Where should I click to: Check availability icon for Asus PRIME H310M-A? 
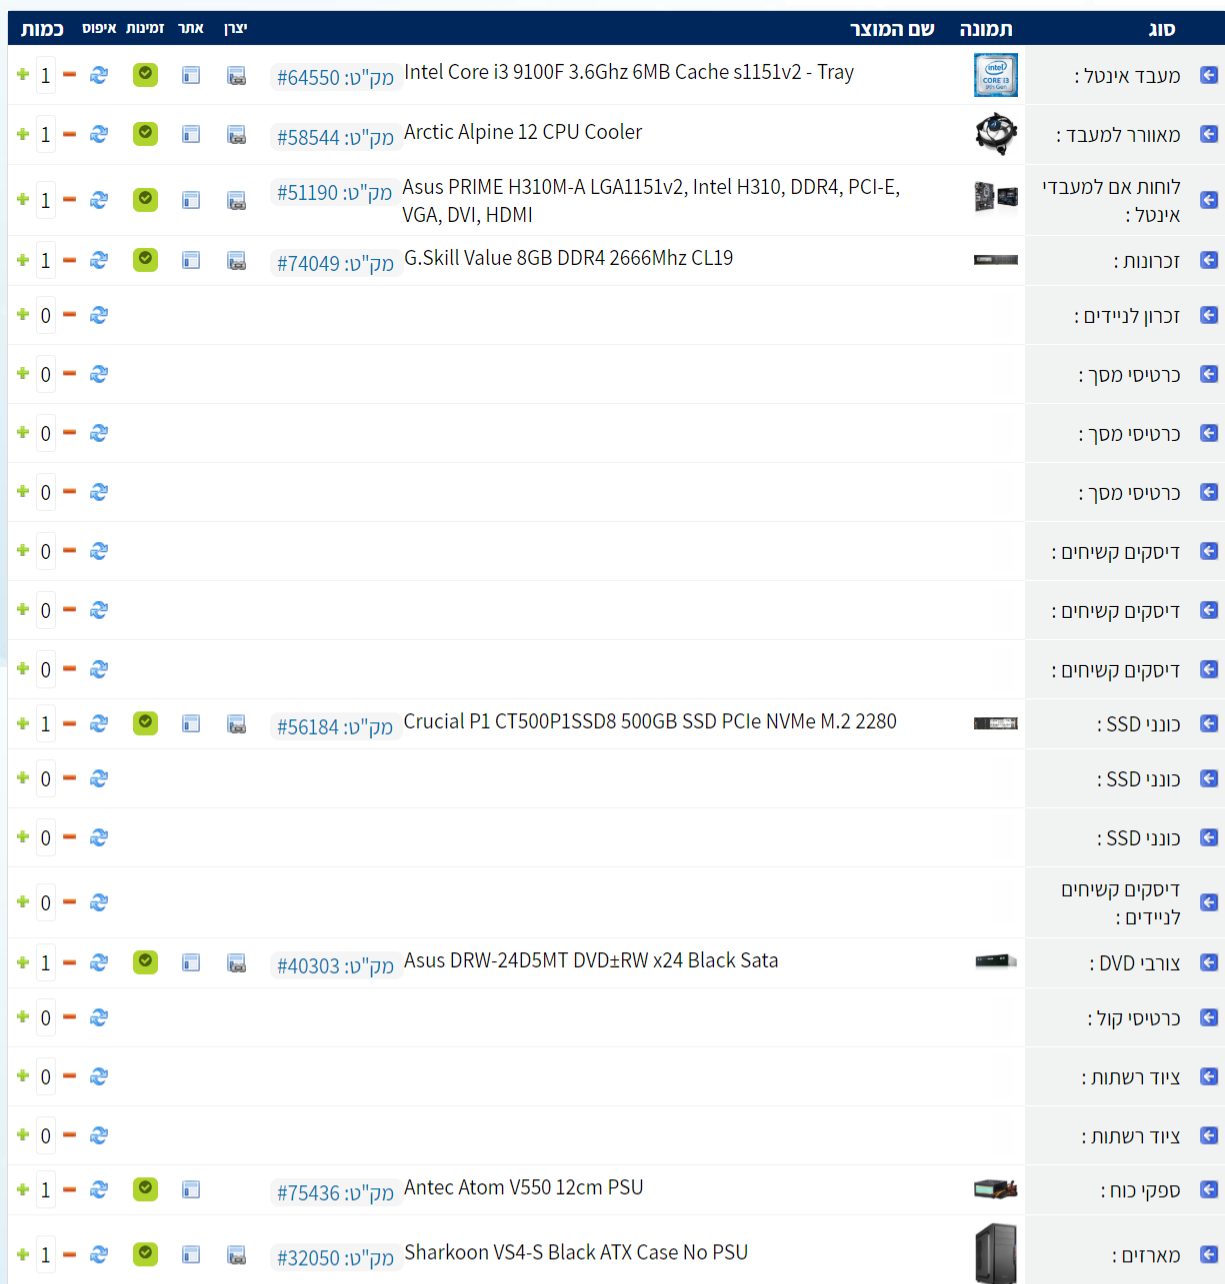(146, 199)
